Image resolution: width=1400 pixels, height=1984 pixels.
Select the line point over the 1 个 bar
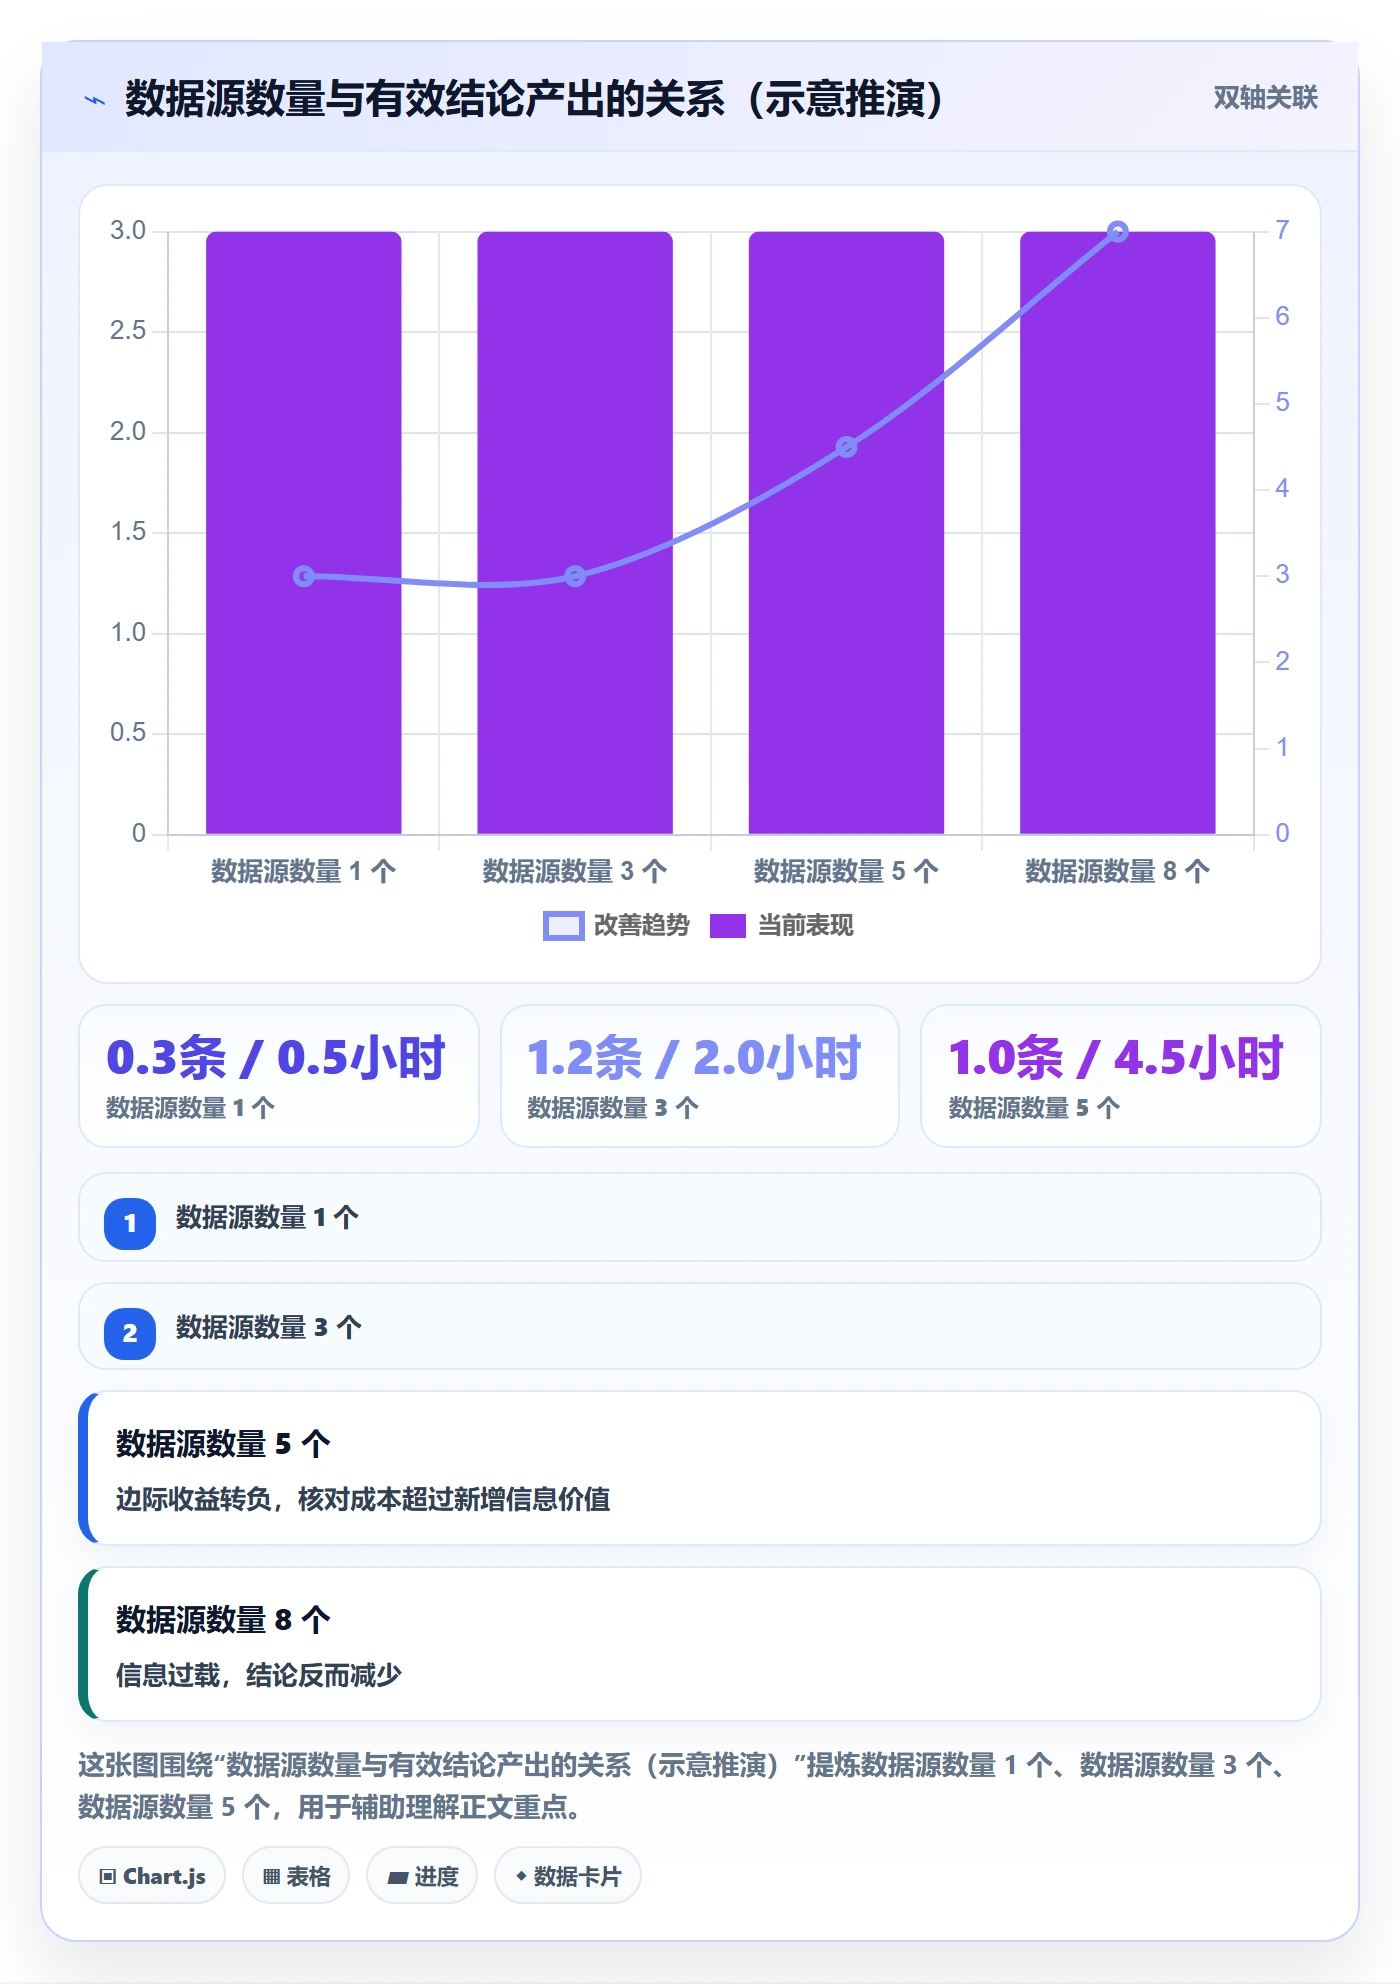pyautogui.click(x=304, y=576)
